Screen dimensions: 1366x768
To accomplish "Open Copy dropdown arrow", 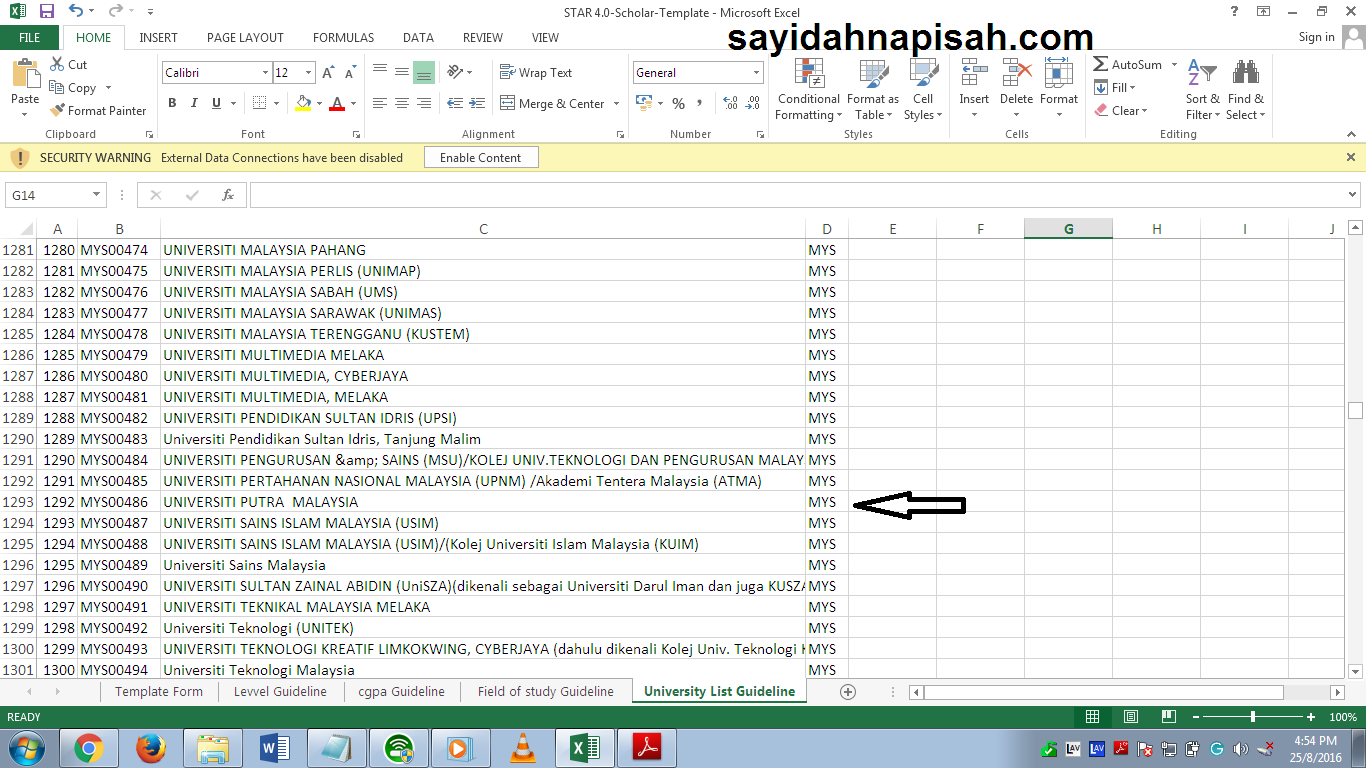I will (108, 88).
